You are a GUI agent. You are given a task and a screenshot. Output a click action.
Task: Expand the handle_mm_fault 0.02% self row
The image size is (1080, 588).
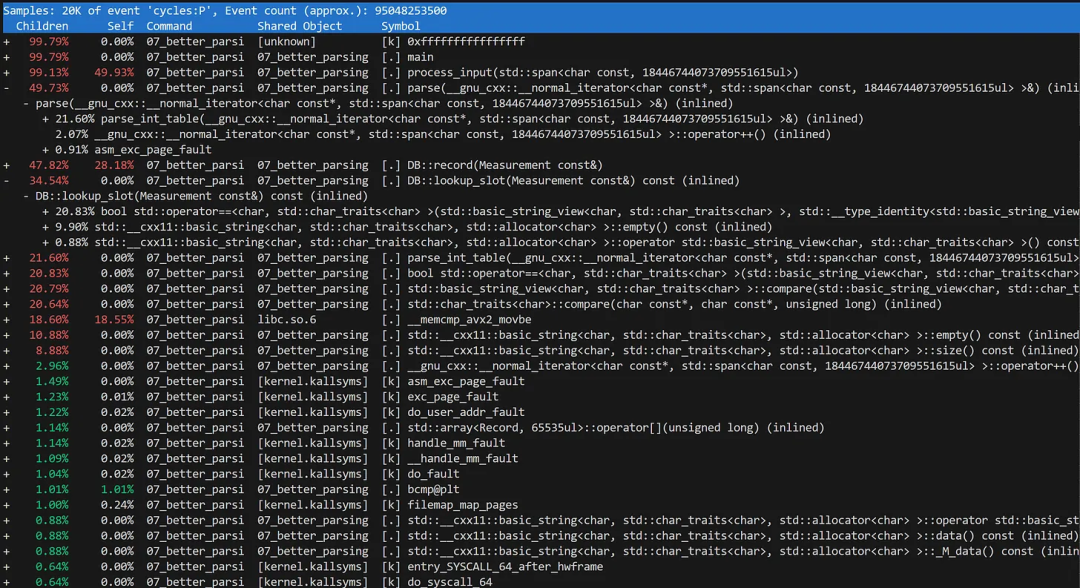click(6, 443)
